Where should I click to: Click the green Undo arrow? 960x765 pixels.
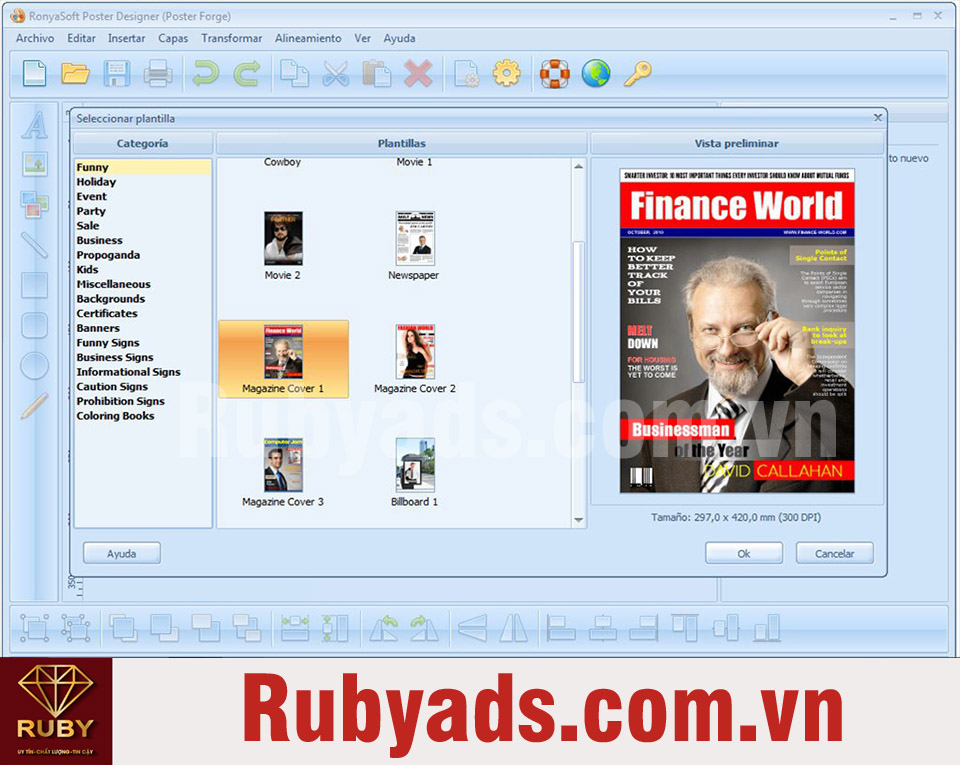point(206,73)
